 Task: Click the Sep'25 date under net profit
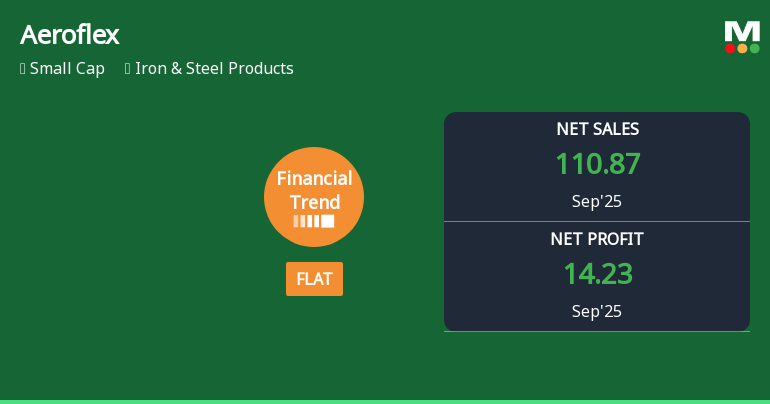coord(597,311)
